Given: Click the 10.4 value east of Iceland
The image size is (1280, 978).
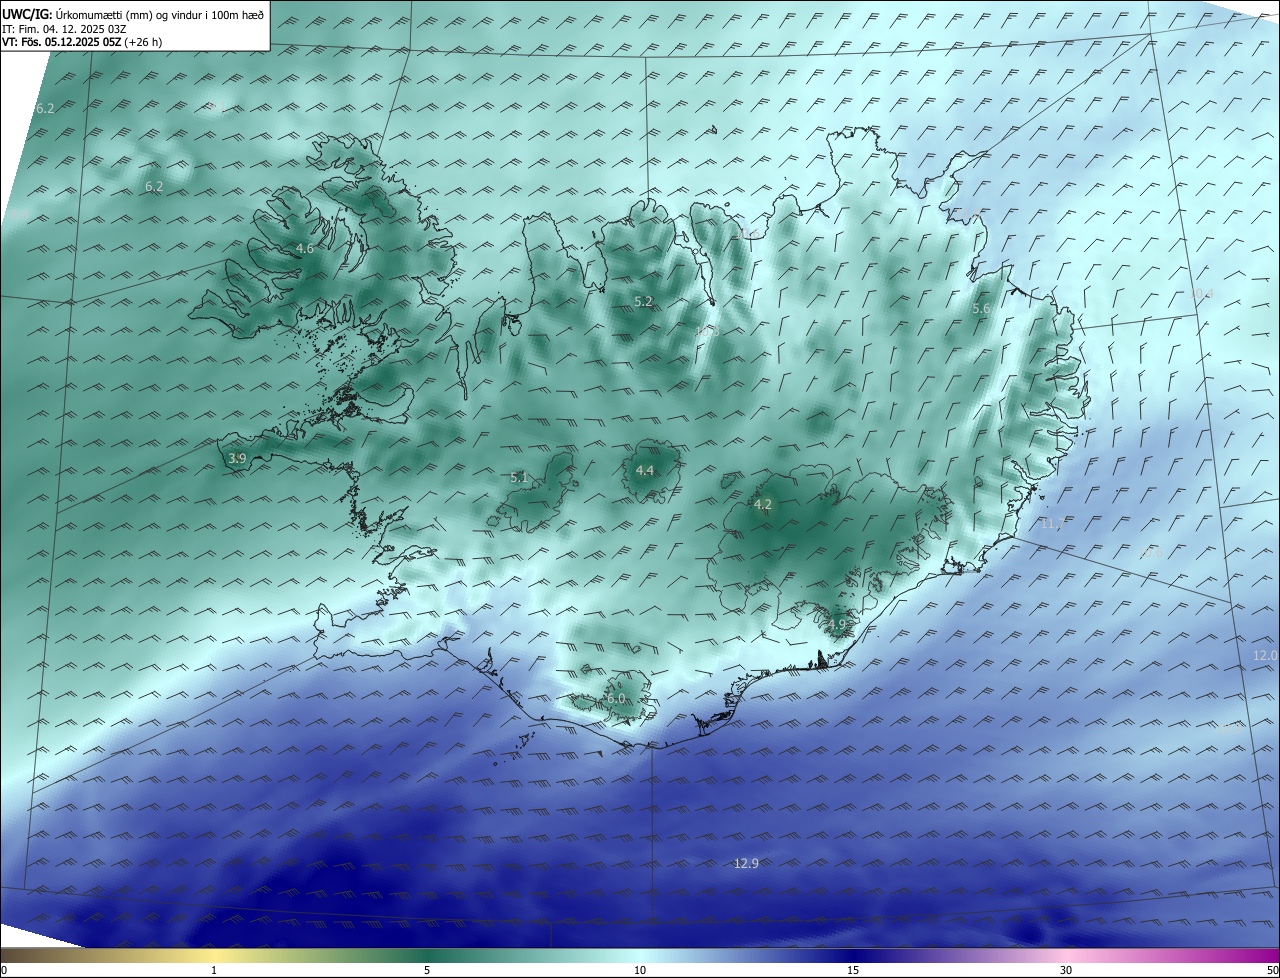Looking at the screenshot, I should point(1202,294).
